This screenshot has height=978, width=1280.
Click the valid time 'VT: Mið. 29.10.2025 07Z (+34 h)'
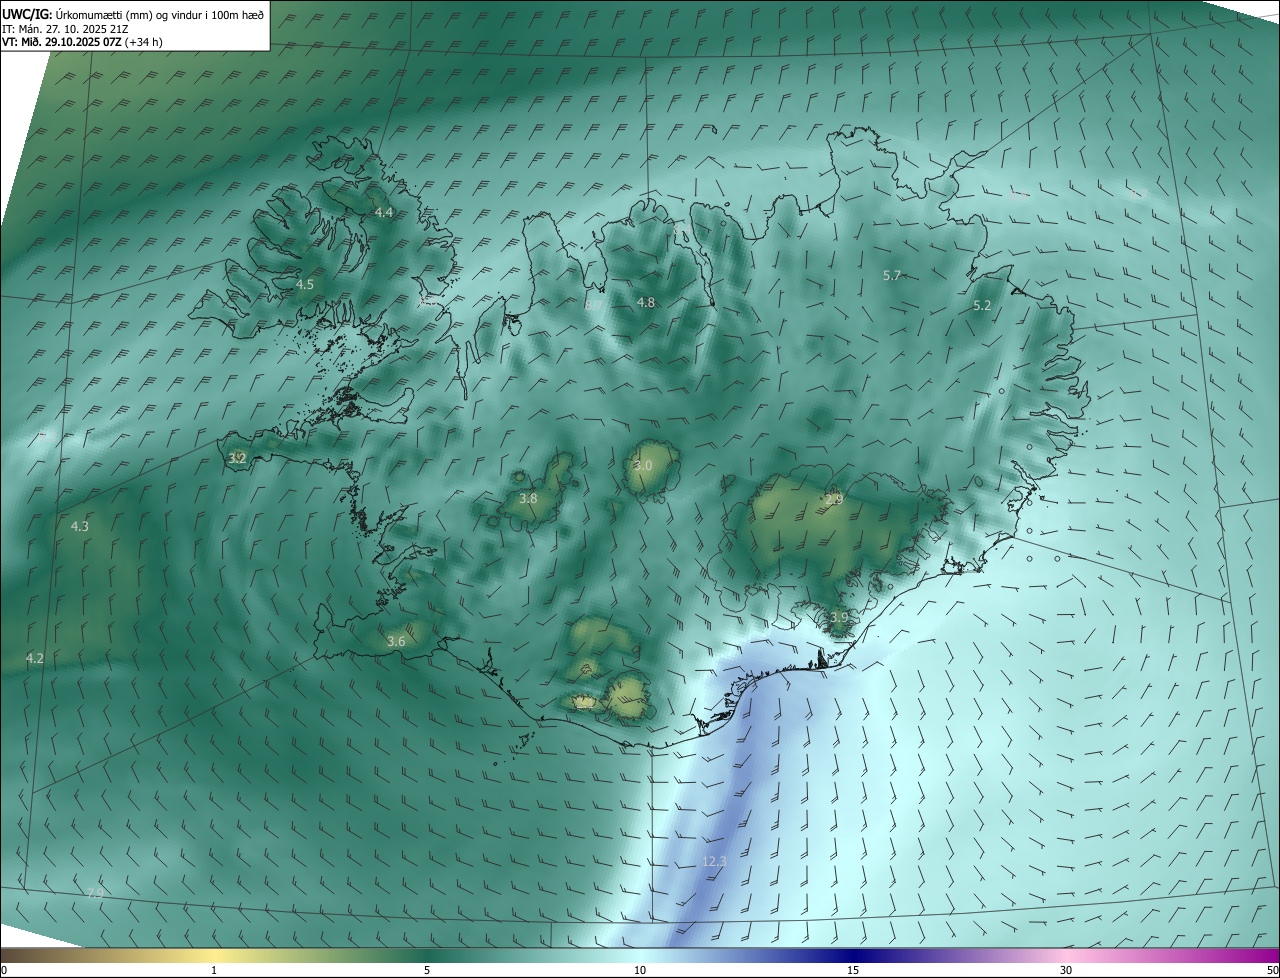tap(82, 42)
